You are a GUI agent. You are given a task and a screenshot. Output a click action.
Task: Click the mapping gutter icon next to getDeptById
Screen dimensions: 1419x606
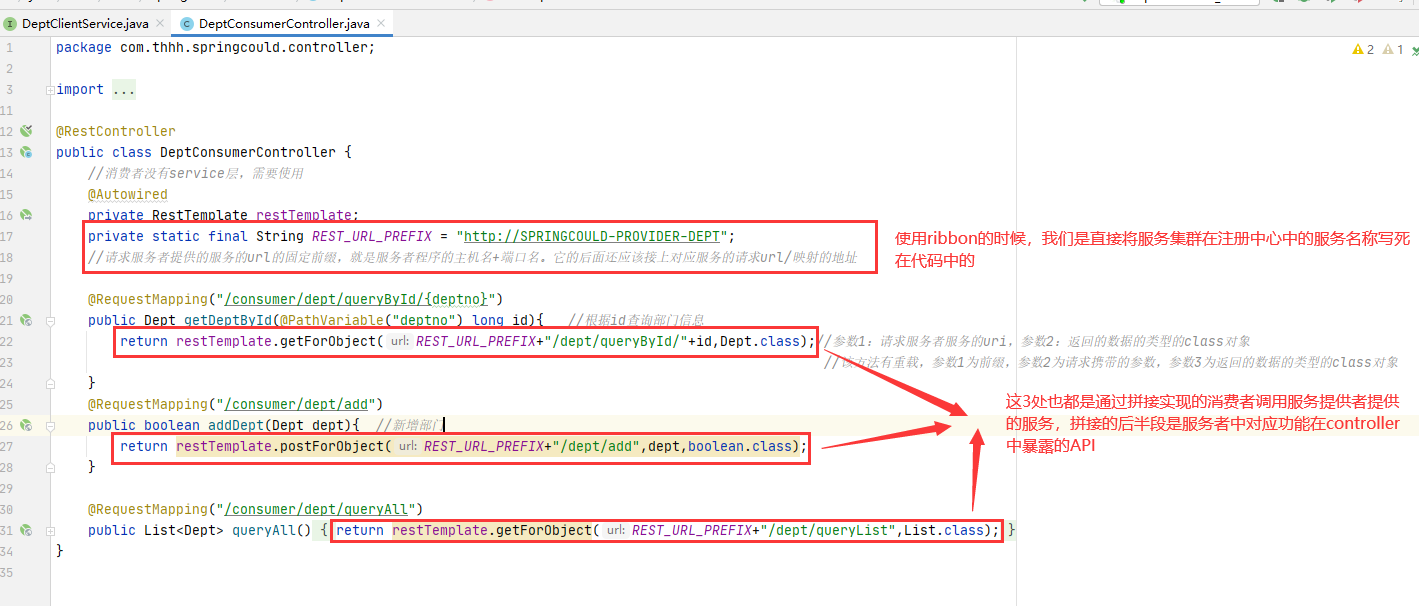25,320
